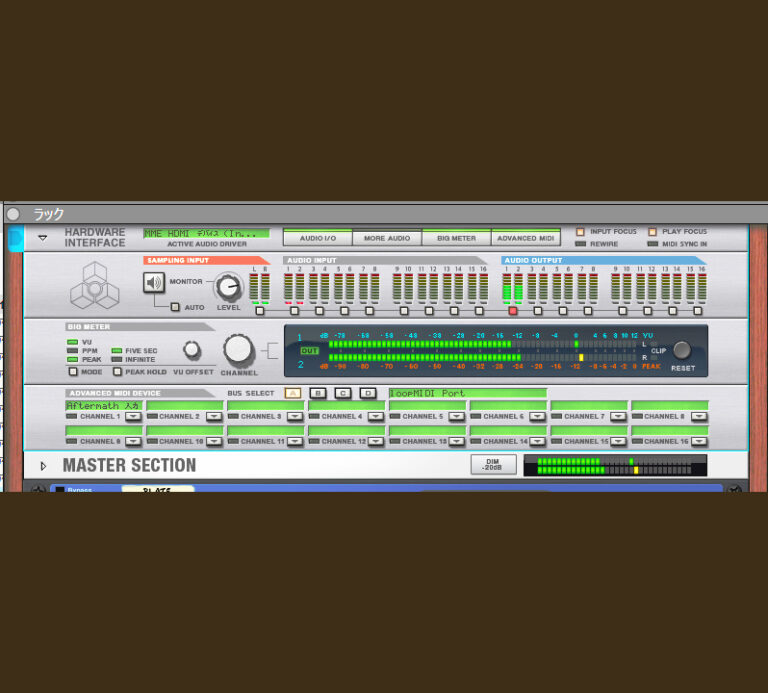768x693 pixels.
Task: Select audio input 15-16 meter button
Action: pos(479,311)
